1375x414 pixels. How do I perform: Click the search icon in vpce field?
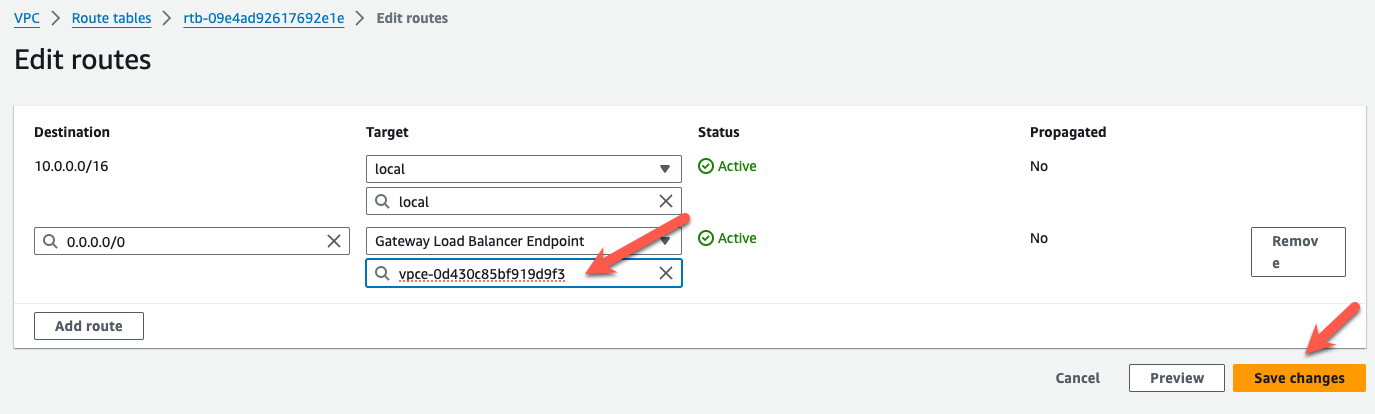pos(382,273)
